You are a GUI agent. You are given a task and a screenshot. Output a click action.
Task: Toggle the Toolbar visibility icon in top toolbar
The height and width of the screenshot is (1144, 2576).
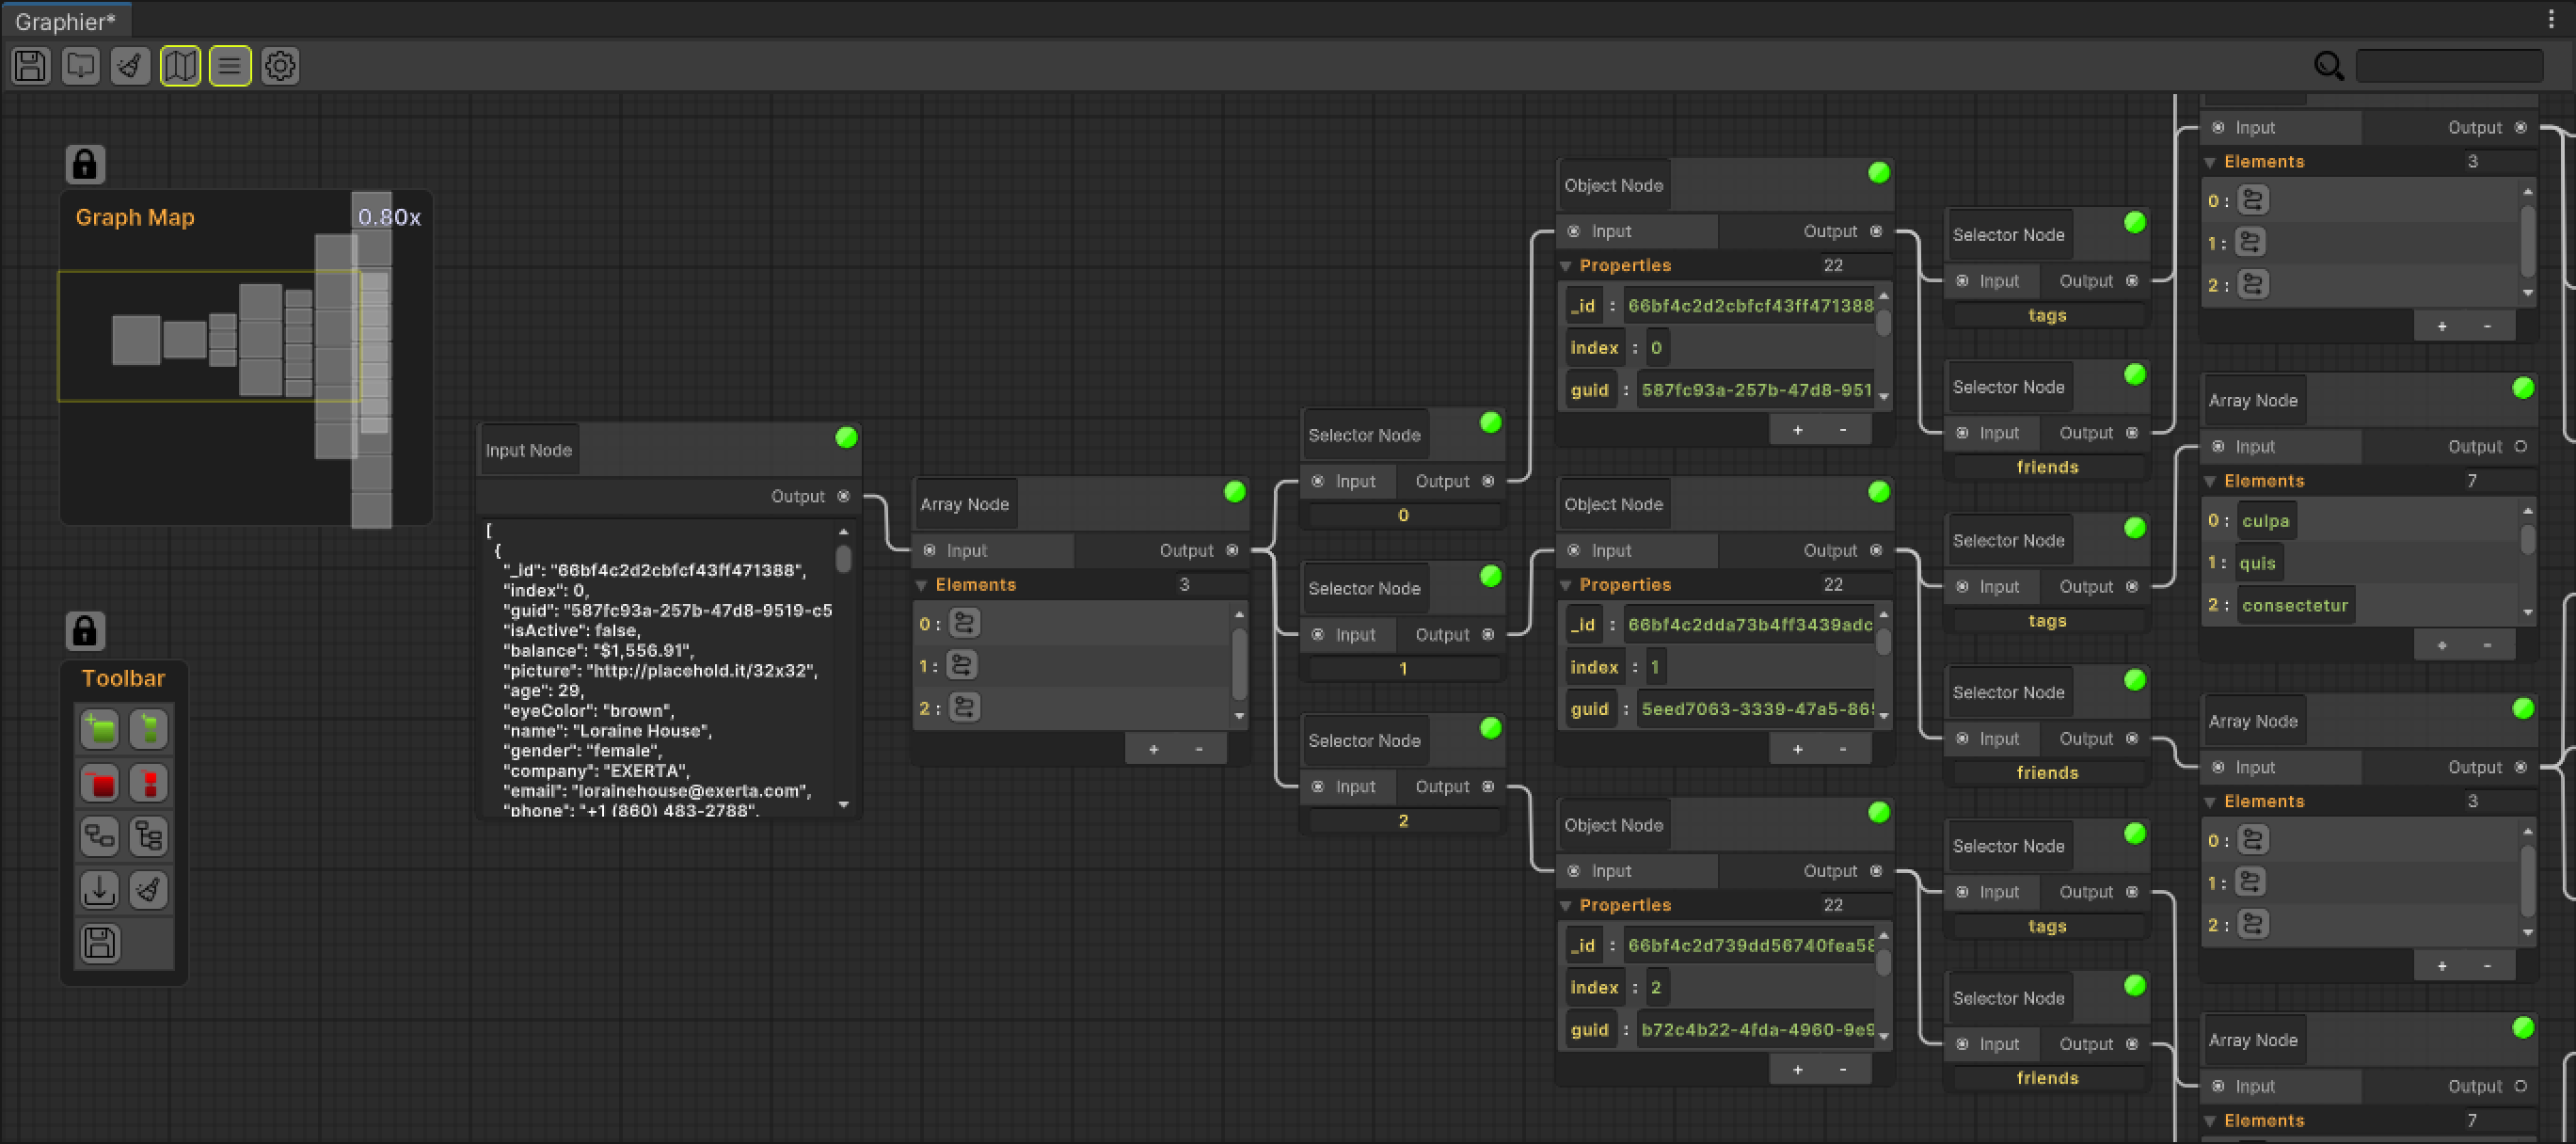(229, 65)
